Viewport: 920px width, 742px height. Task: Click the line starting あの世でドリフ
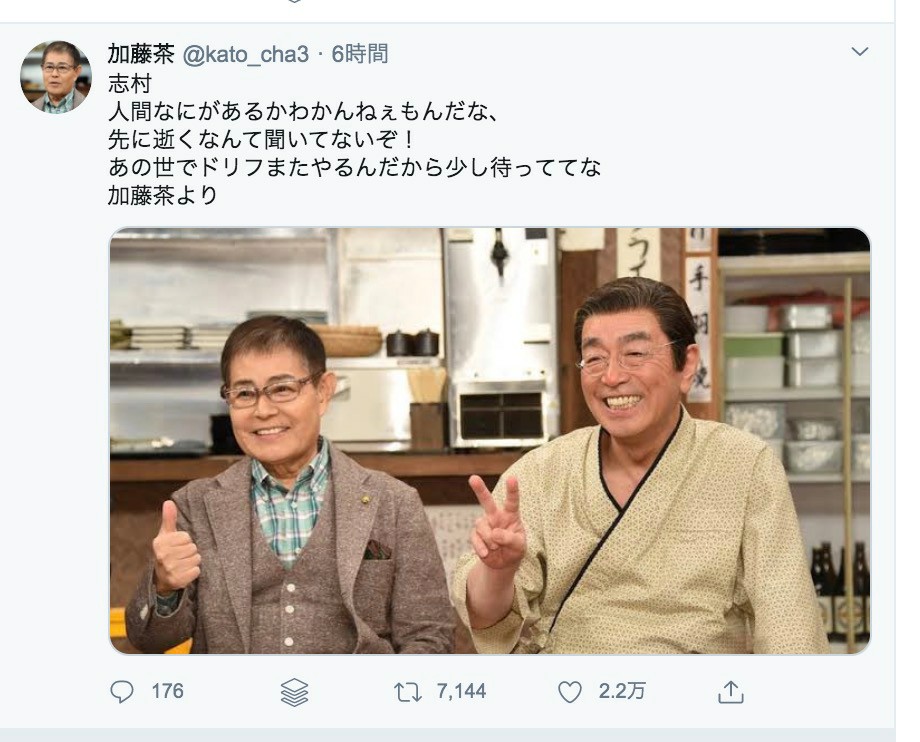(x=355, y=168)
